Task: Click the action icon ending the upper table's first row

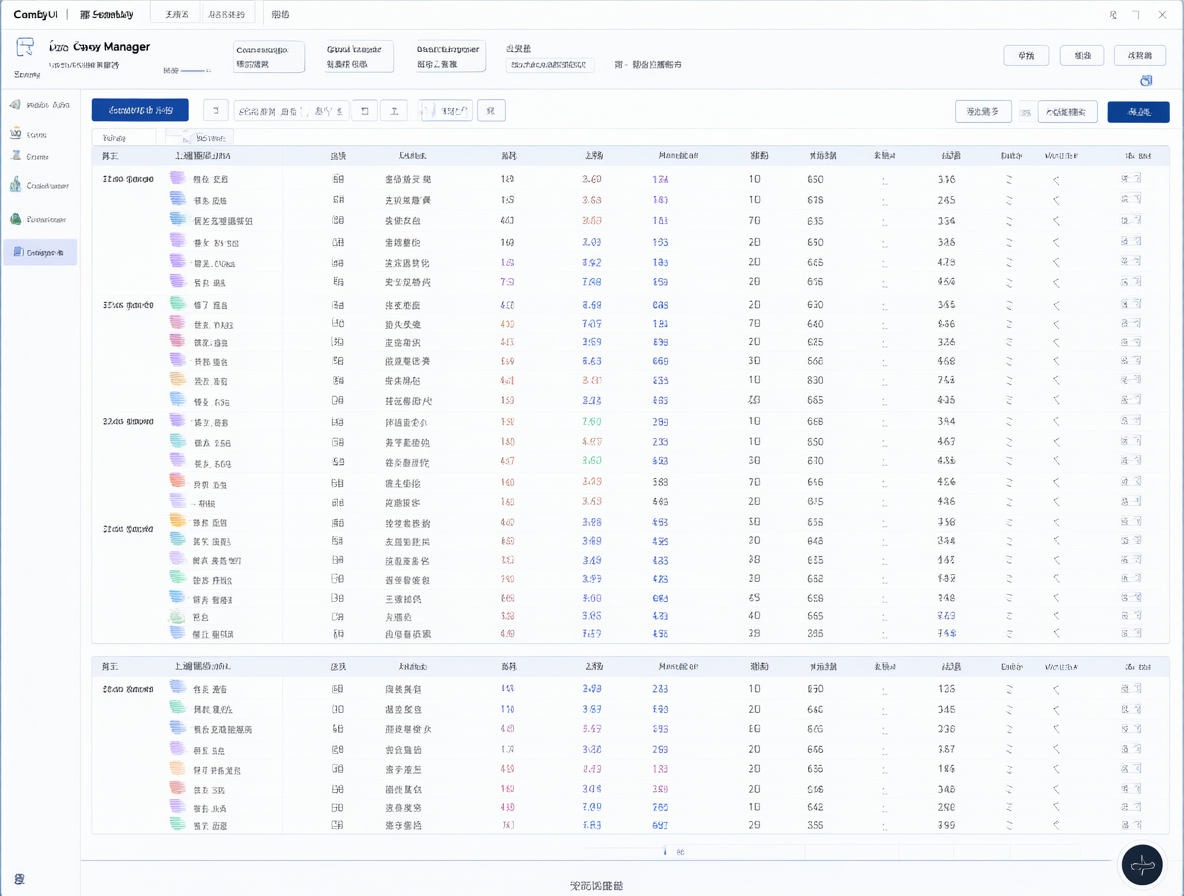Action: pyautogui.click(x=1130, y=179)
